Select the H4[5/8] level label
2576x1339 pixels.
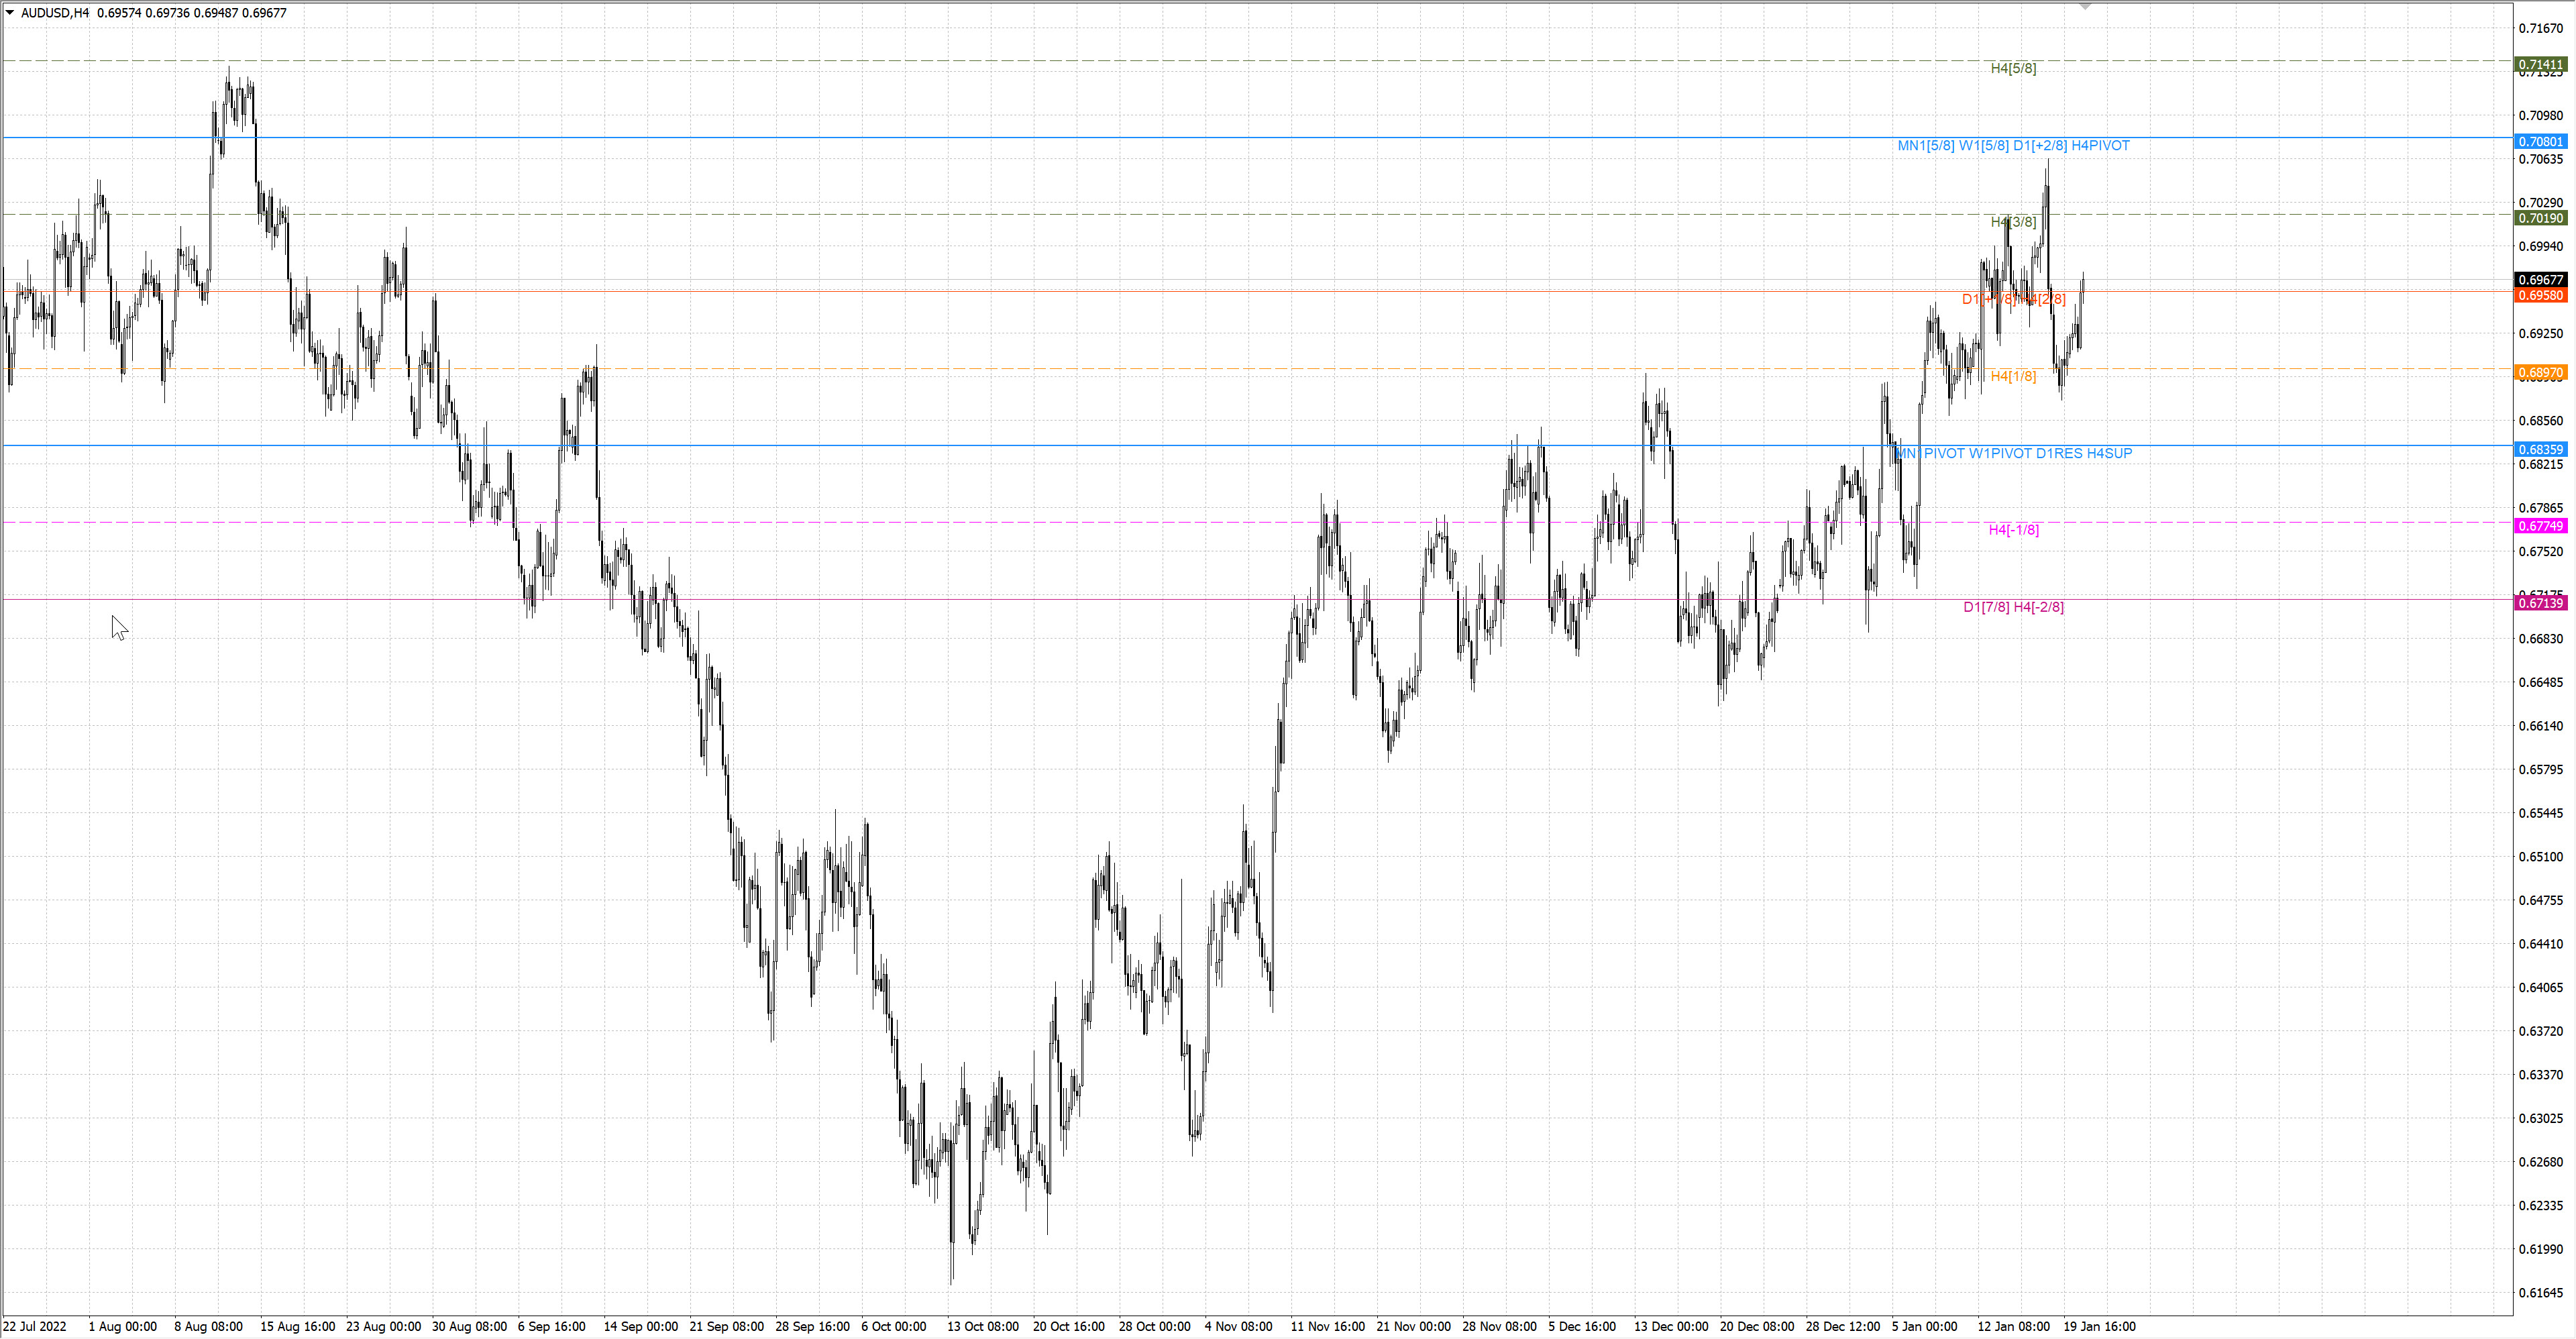[x=2013, y=68]
